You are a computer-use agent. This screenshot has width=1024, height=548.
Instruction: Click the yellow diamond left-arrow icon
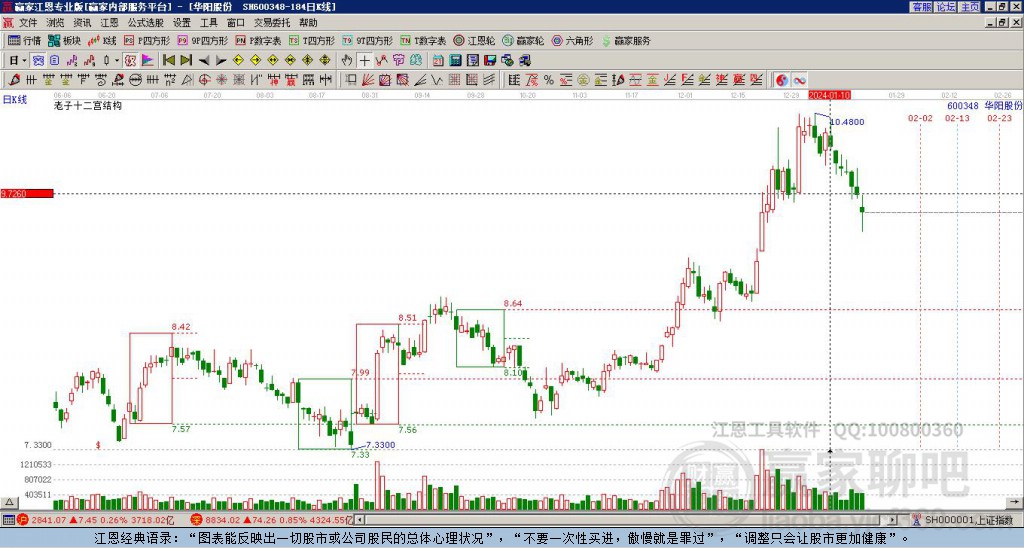(238, 60)
